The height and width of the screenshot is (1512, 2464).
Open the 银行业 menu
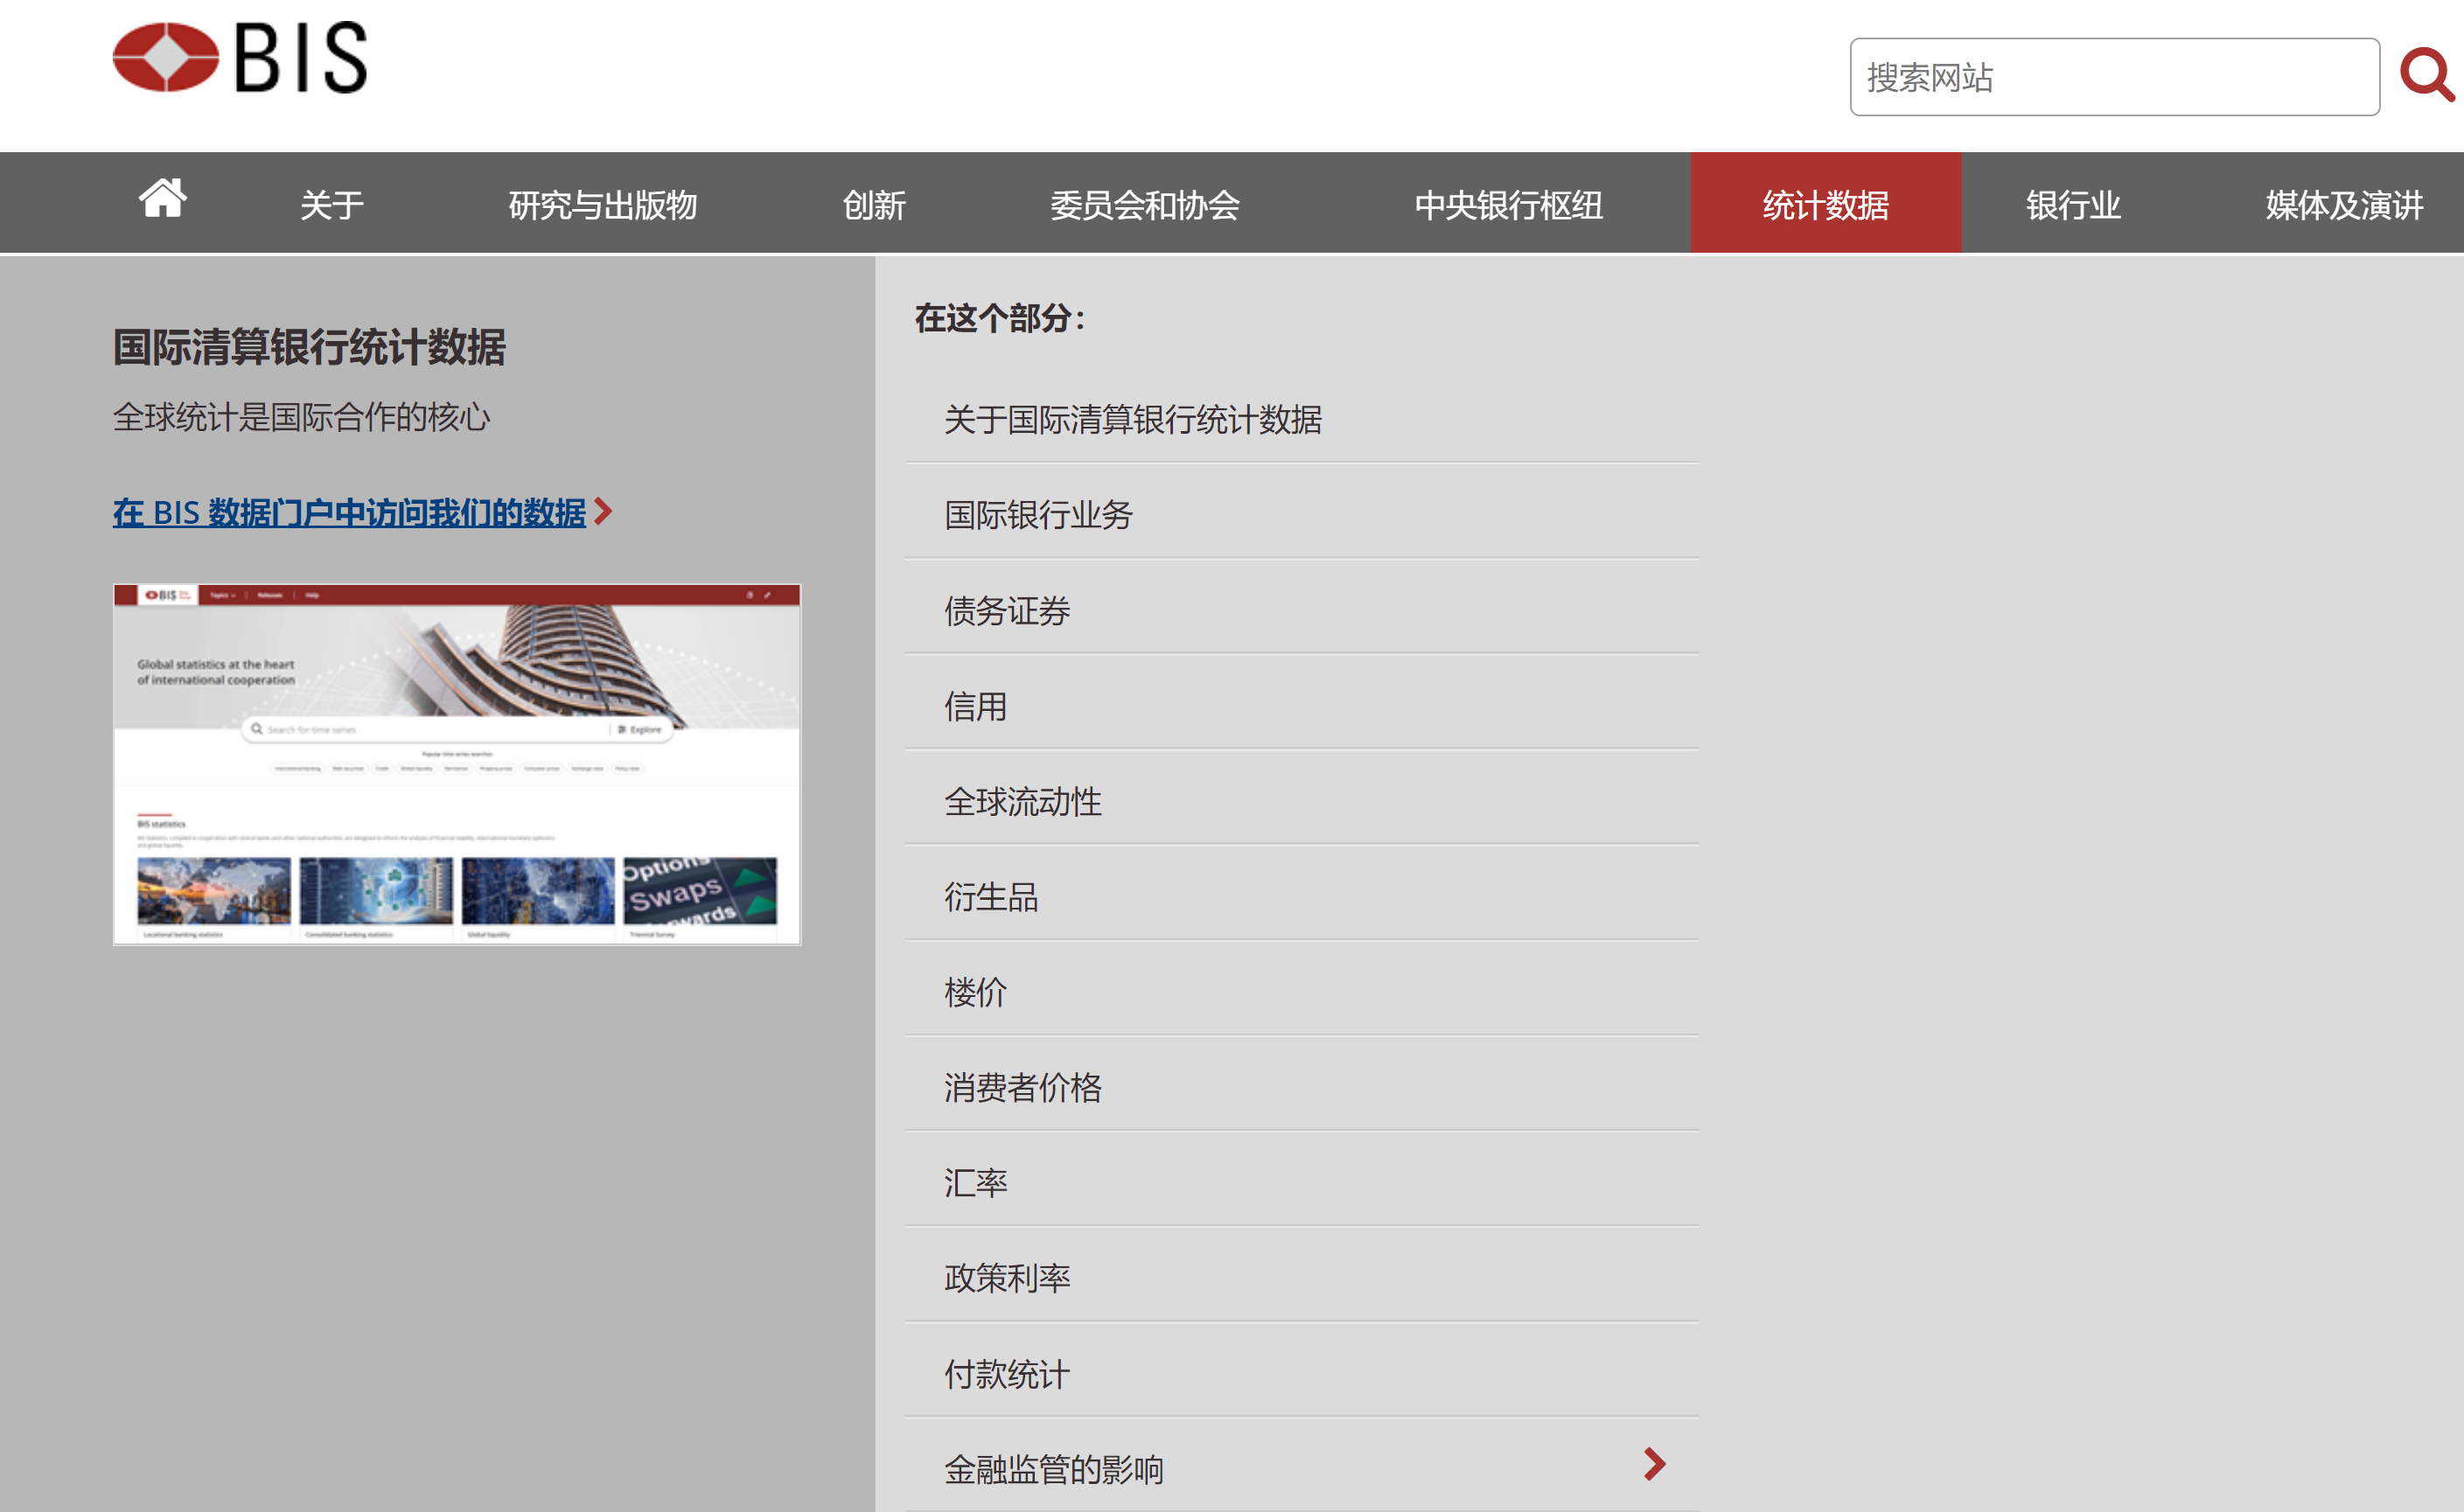[2072, 205]
